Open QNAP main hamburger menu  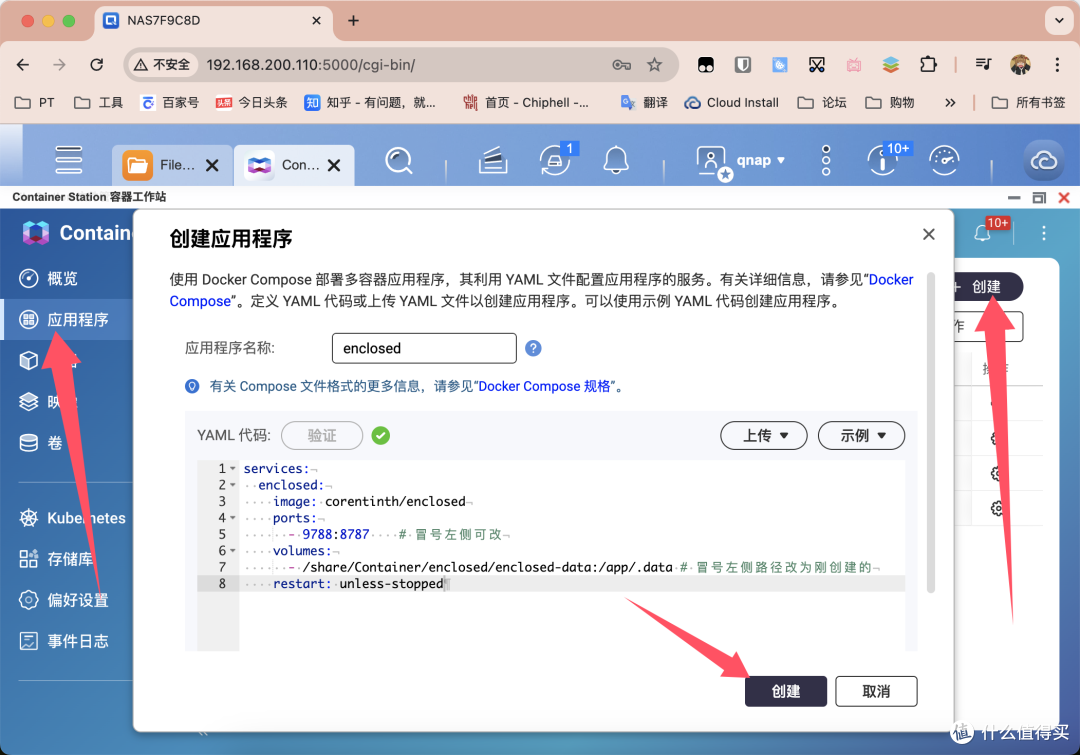[69, 160]
